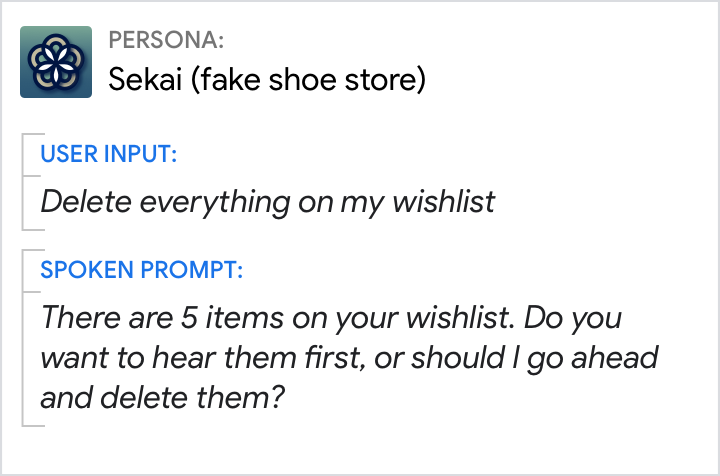Click 'Delete everything on my wishlist' text

268,201
